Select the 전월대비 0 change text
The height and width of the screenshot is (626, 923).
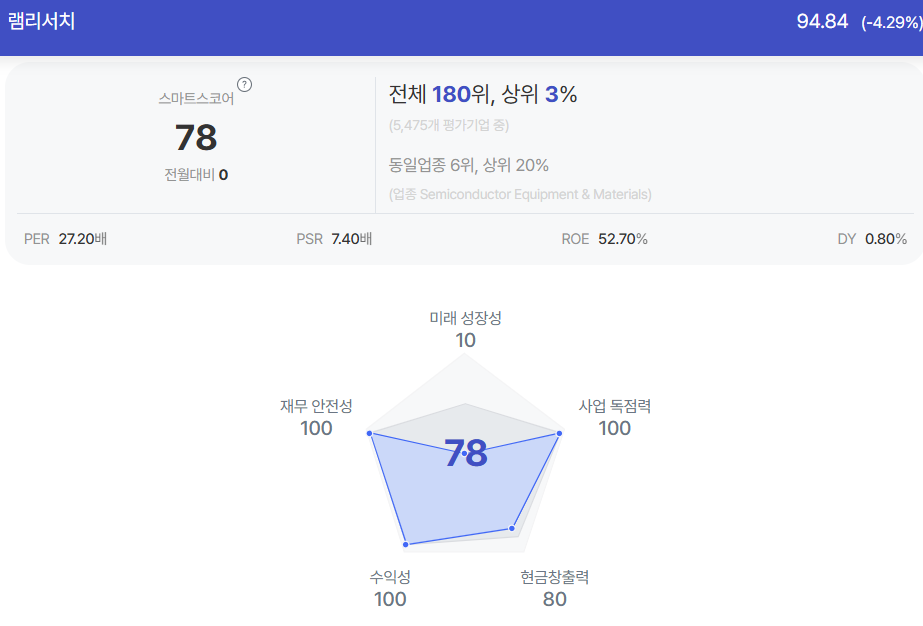(x=196, y=175)
